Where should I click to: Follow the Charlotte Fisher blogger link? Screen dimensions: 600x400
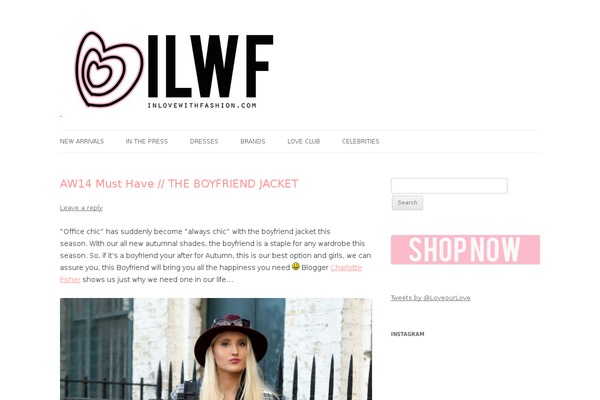point(346,268)
